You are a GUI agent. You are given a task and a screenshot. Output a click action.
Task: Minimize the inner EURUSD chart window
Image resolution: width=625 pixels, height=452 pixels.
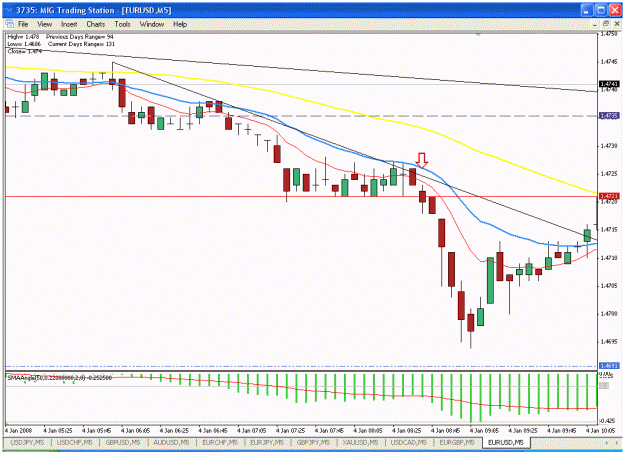coord(595,24)
